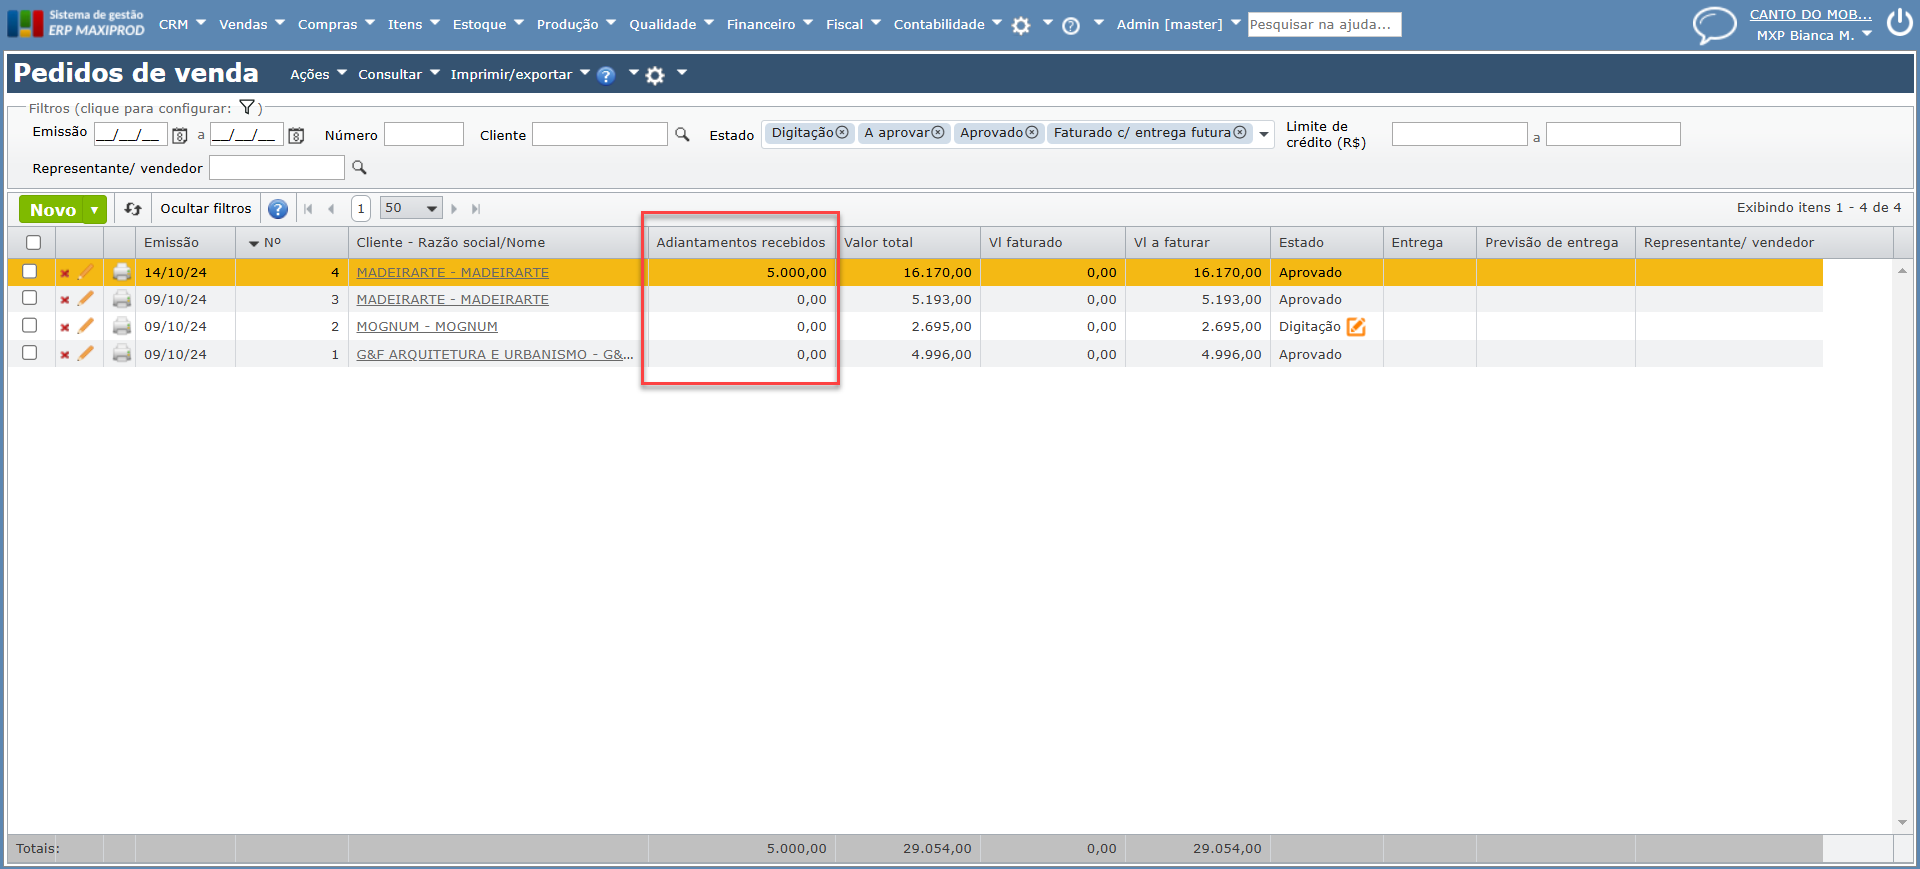Tick the checkbox for order 4 row
Screen dimensions: 1920x869
pyautogui.click(x=30, y=271)
